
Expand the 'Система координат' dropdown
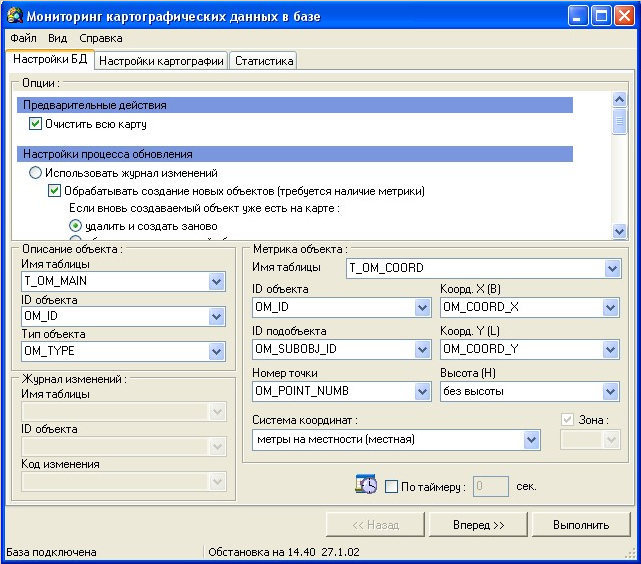(x=531, y=440)
